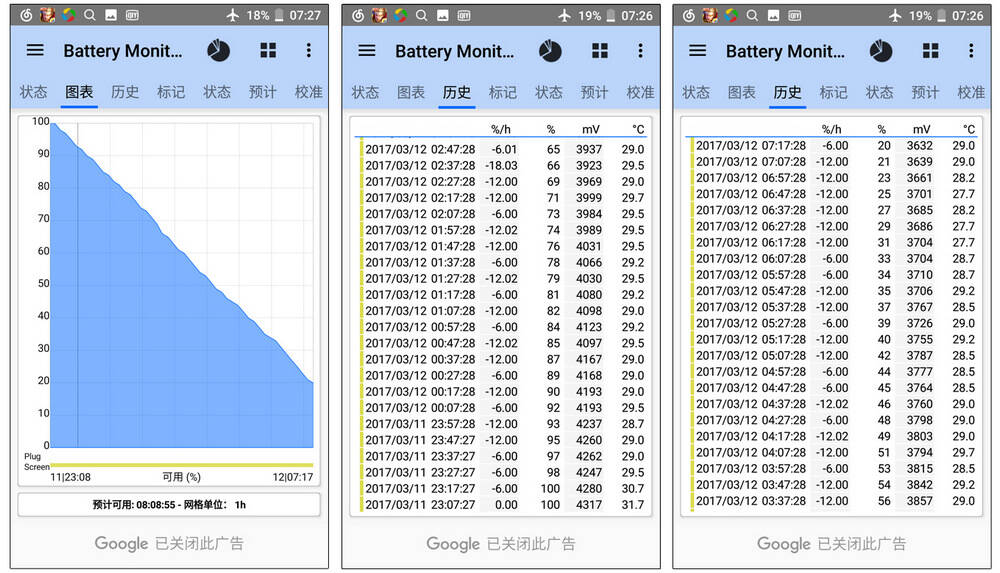The image size is (1000, 573).
Task: Tap the pie chart icon in the right screen
Action: [881, 51]
